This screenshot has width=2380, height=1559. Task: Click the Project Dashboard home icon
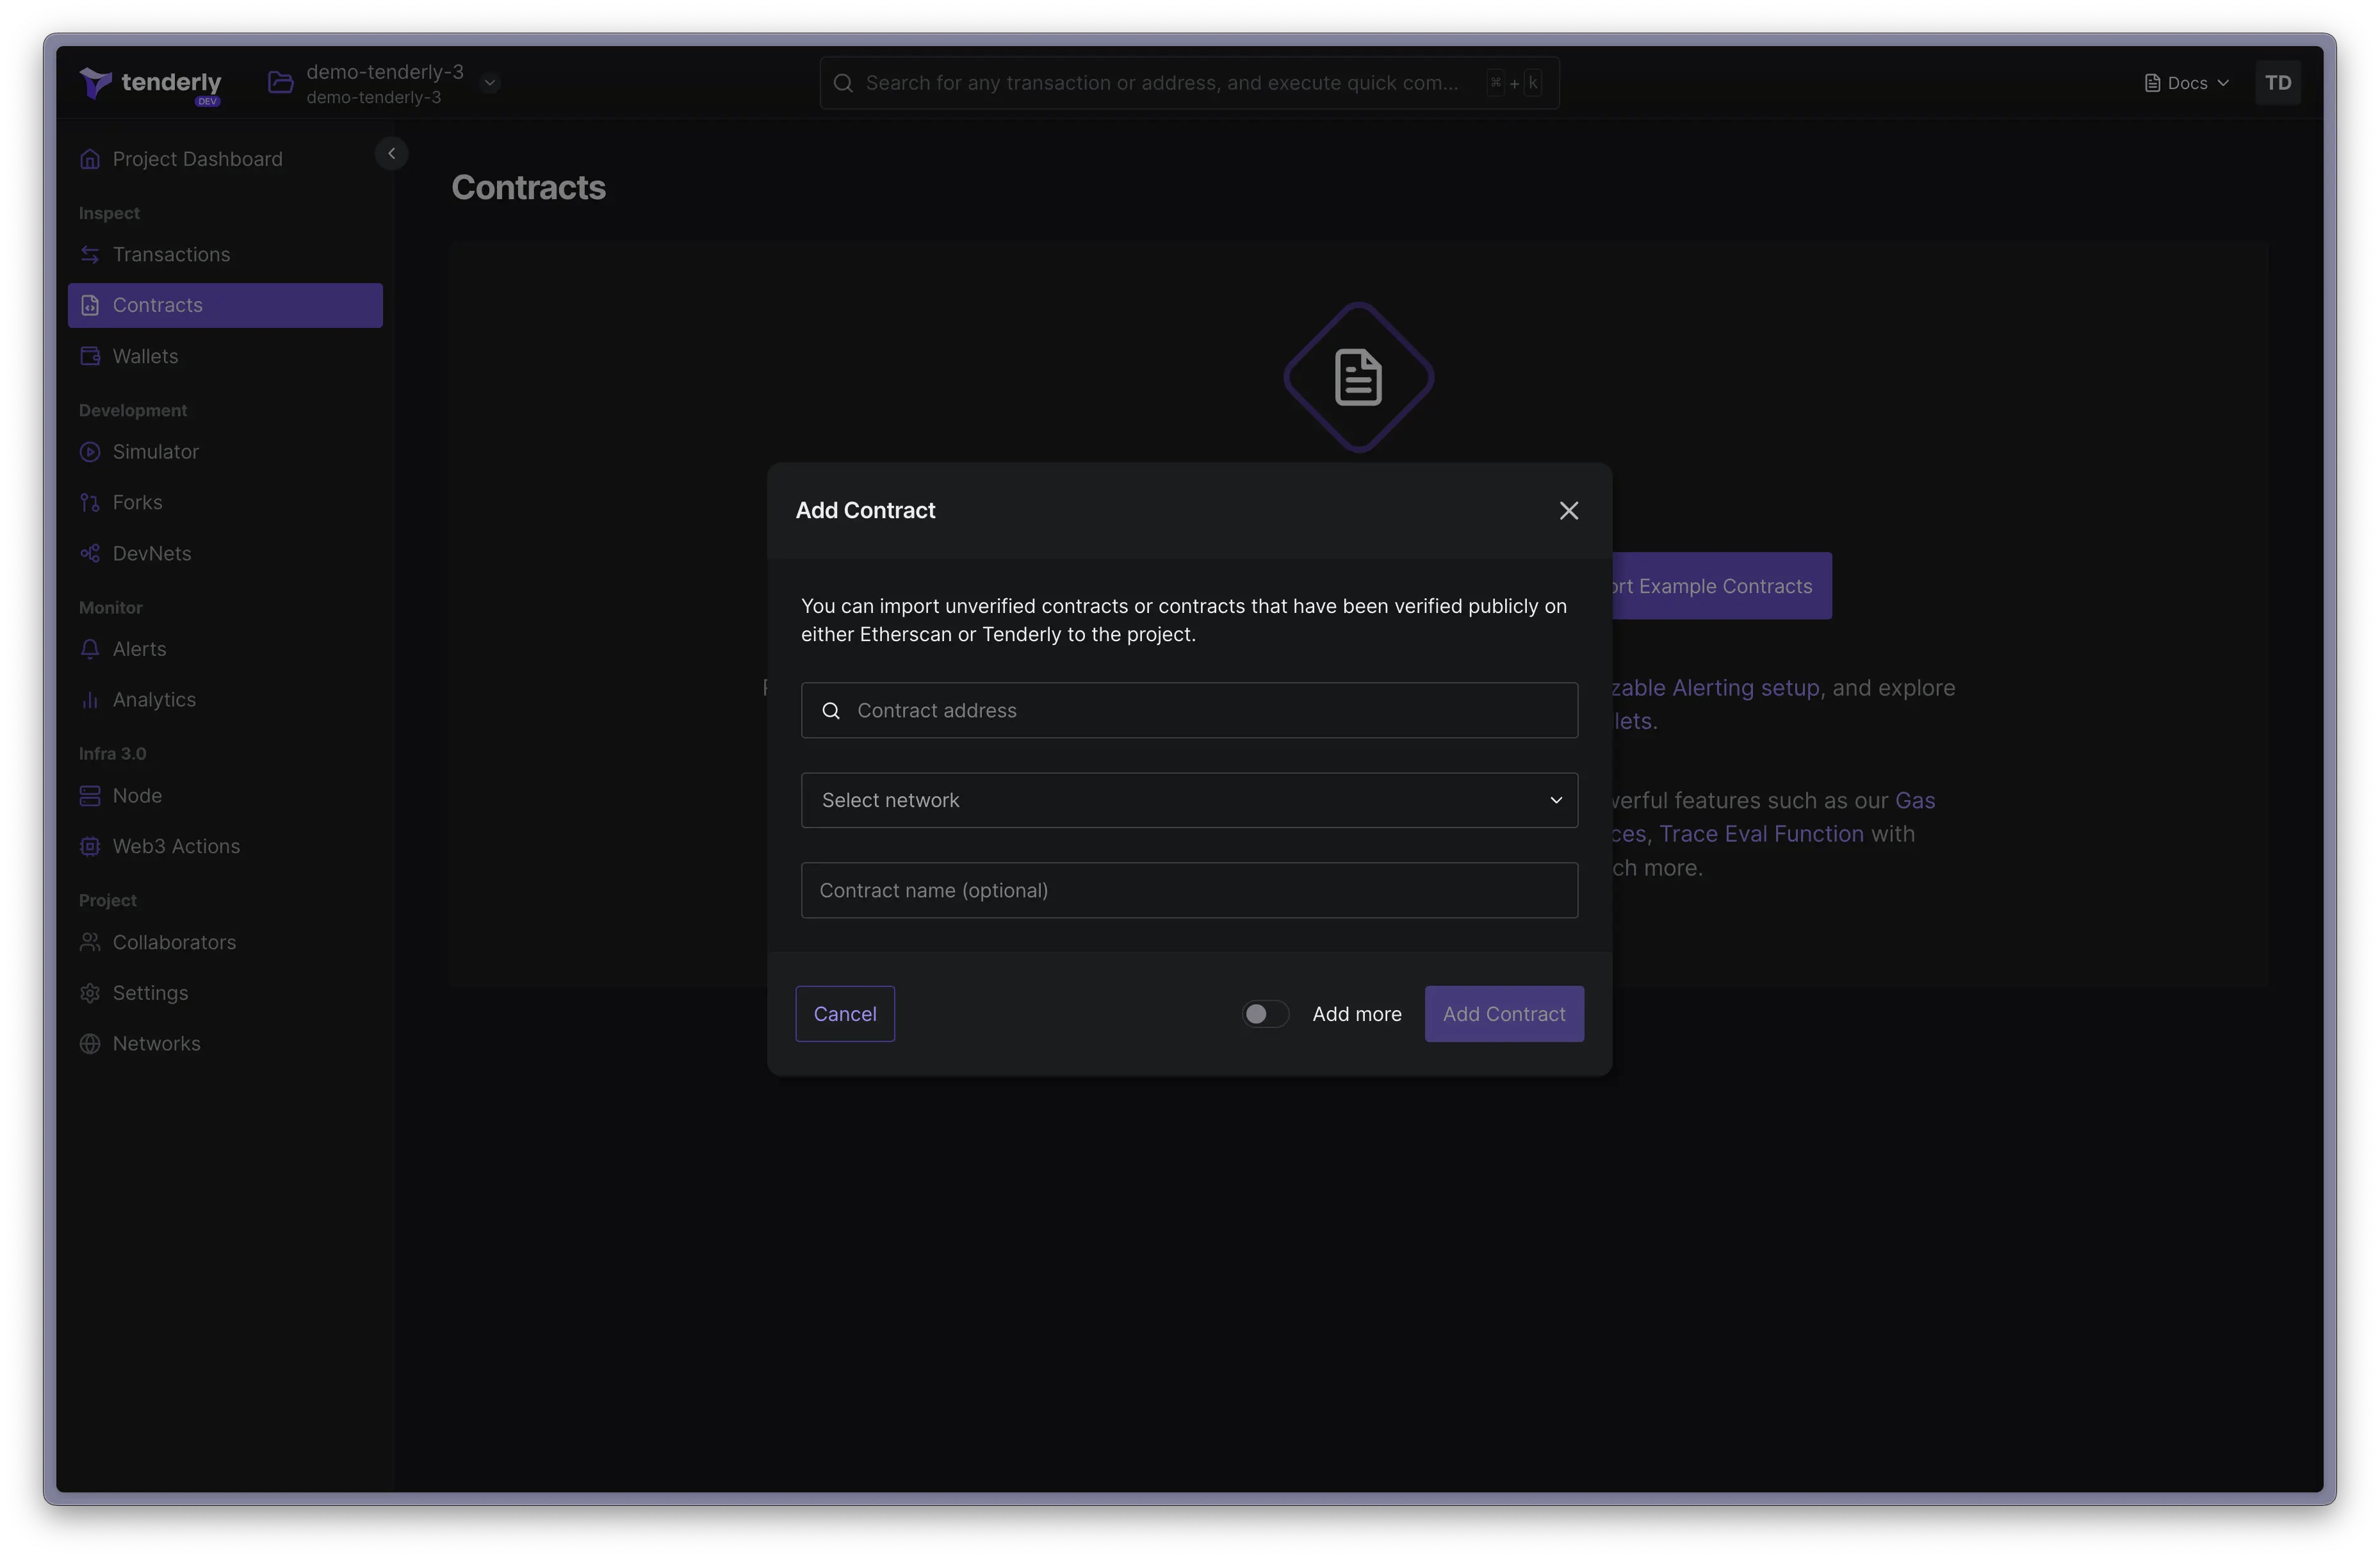pos(90,158)
